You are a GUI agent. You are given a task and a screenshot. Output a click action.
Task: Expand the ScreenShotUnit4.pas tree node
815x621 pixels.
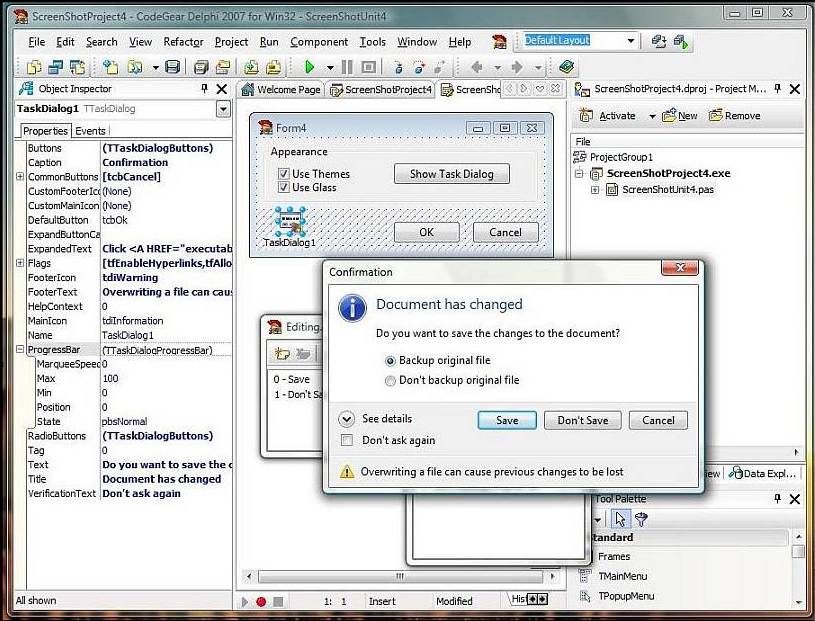pyautogui.click(x=595, y=190)
